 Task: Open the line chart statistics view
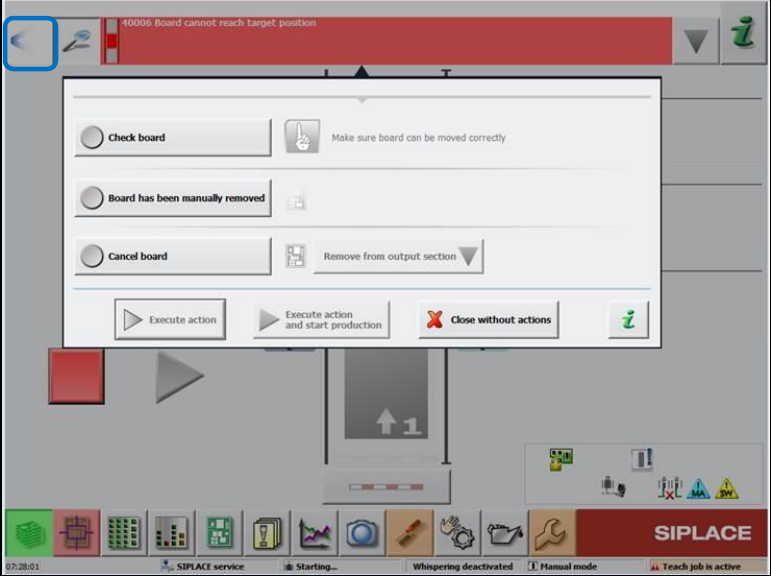click(x=314, y=533)
